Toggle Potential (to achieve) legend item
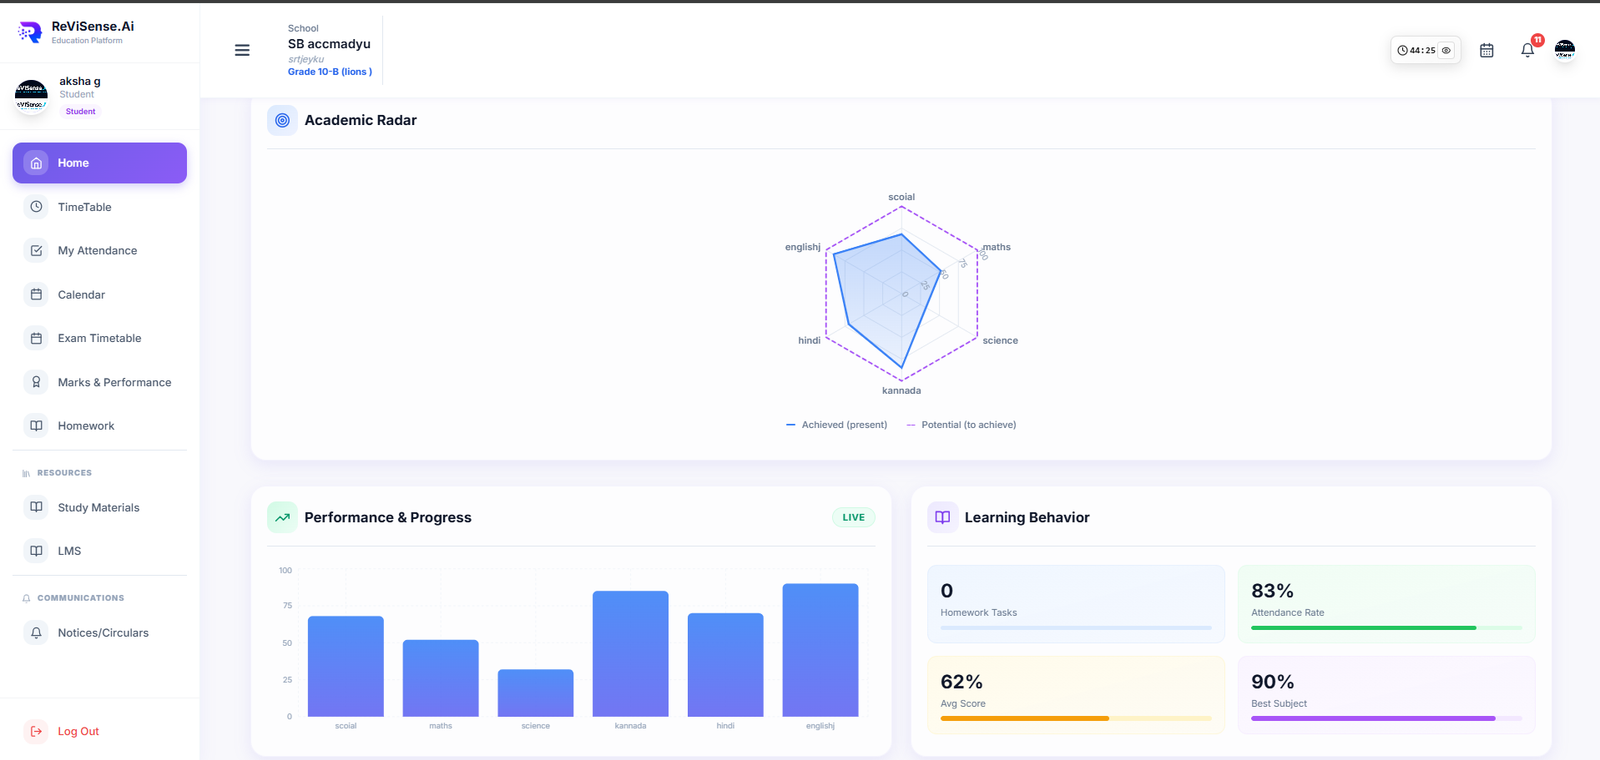 (x=961, y=425)
